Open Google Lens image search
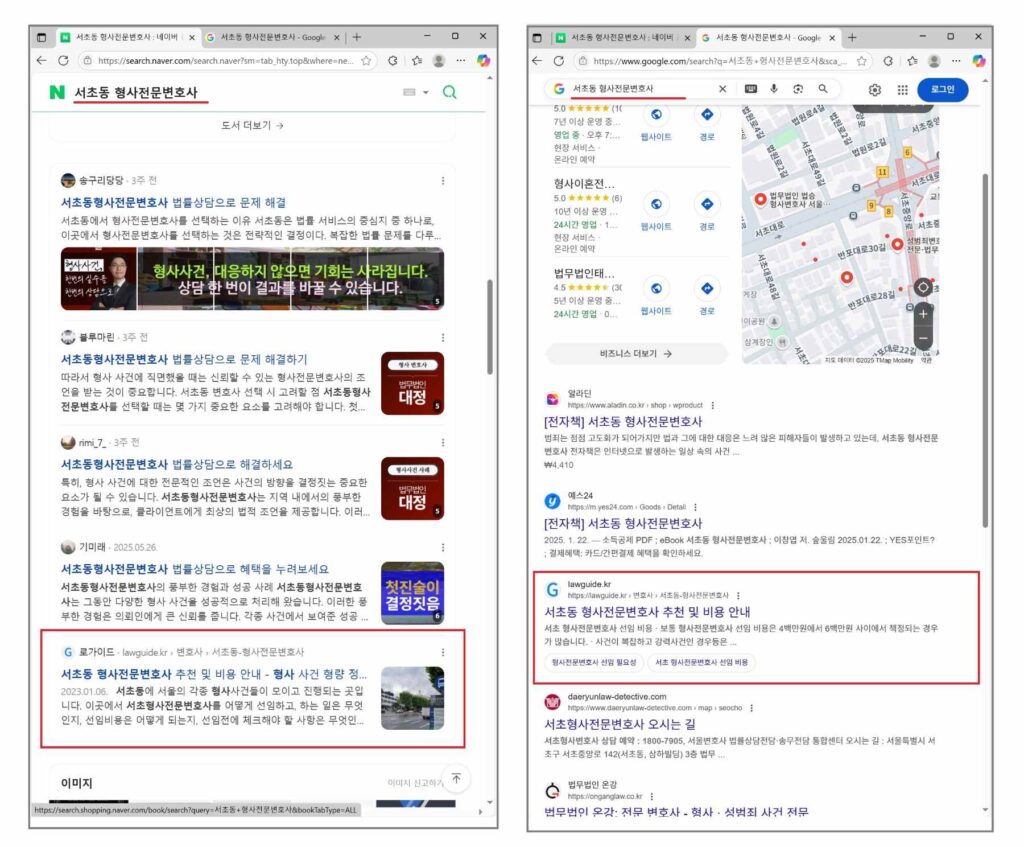Viewport: 1024px width, 847px height. click(x=798, y=89)
